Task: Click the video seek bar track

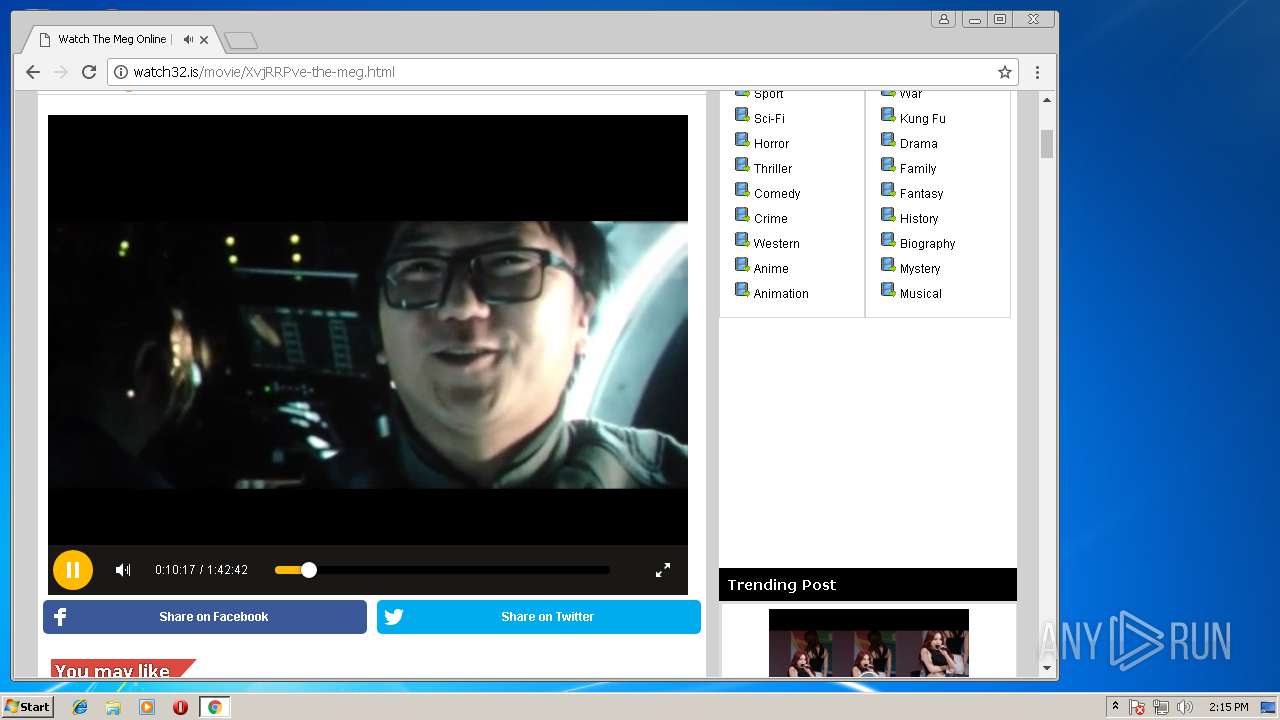Action: tap(442, 570)
